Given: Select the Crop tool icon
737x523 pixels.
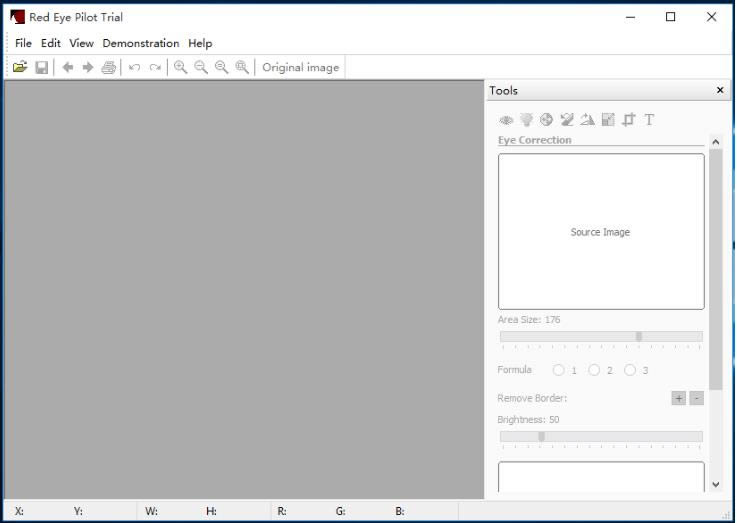Looking at the screenshot, I should pyautogui.click(x=628, y=120).
